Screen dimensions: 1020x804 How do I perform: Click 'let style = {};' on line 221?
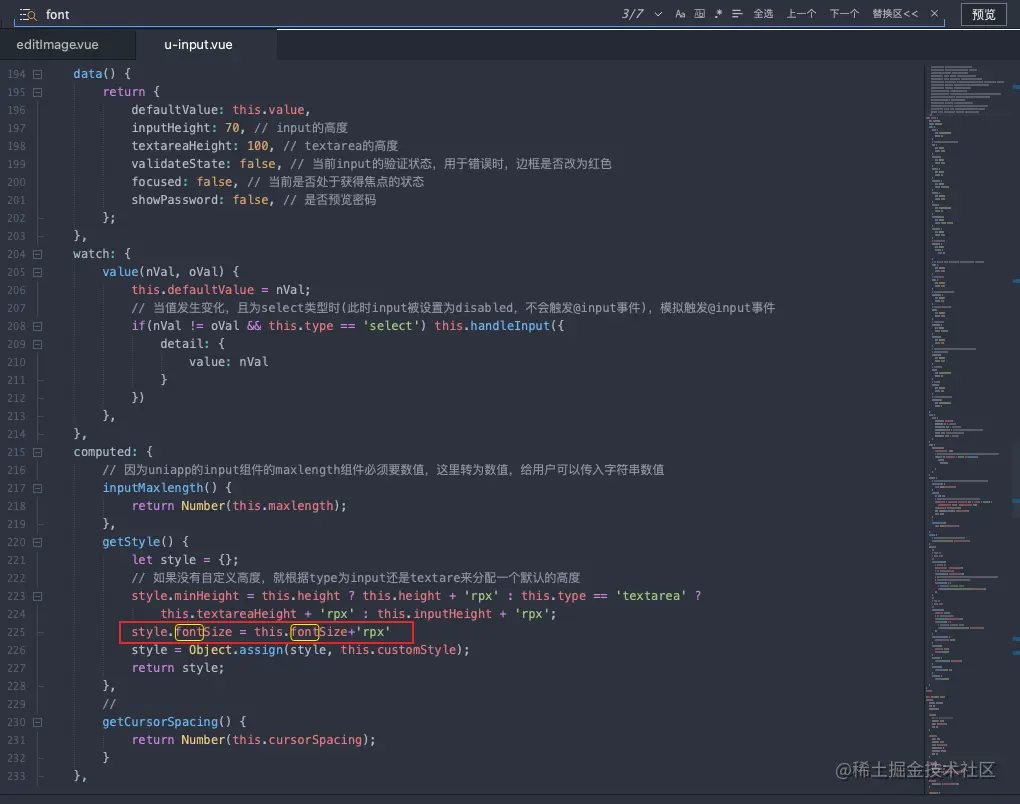coord(185,560)
